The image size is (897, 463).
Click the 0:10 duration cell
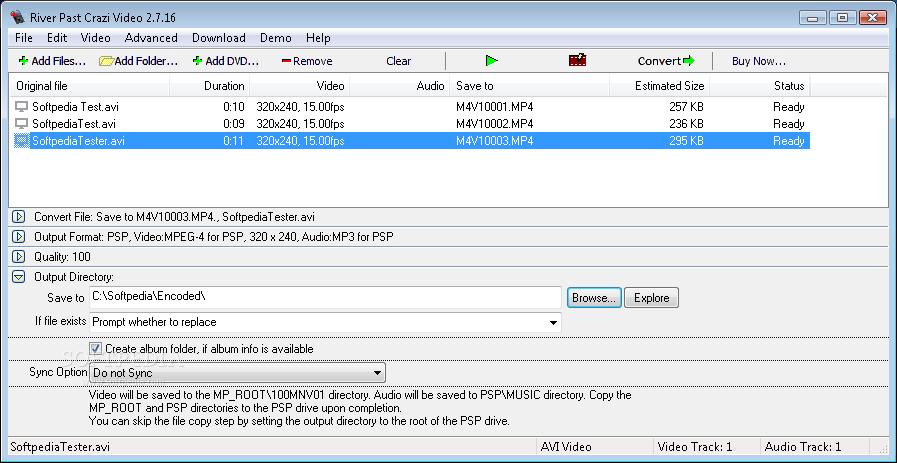pos(233,106)
